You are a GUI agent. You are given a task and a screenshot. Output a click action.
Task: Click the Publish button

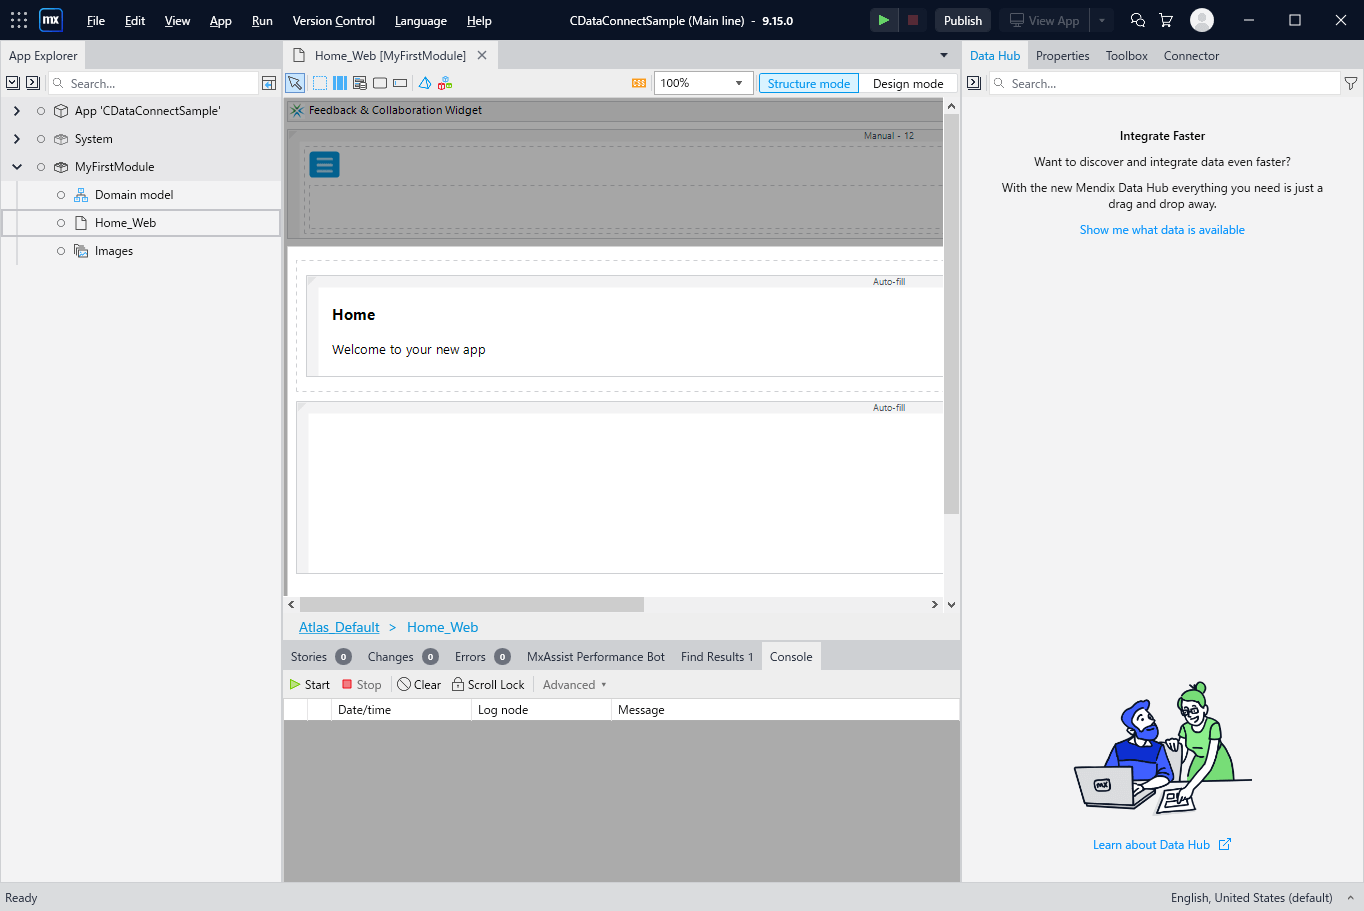[x=963, y=20]
